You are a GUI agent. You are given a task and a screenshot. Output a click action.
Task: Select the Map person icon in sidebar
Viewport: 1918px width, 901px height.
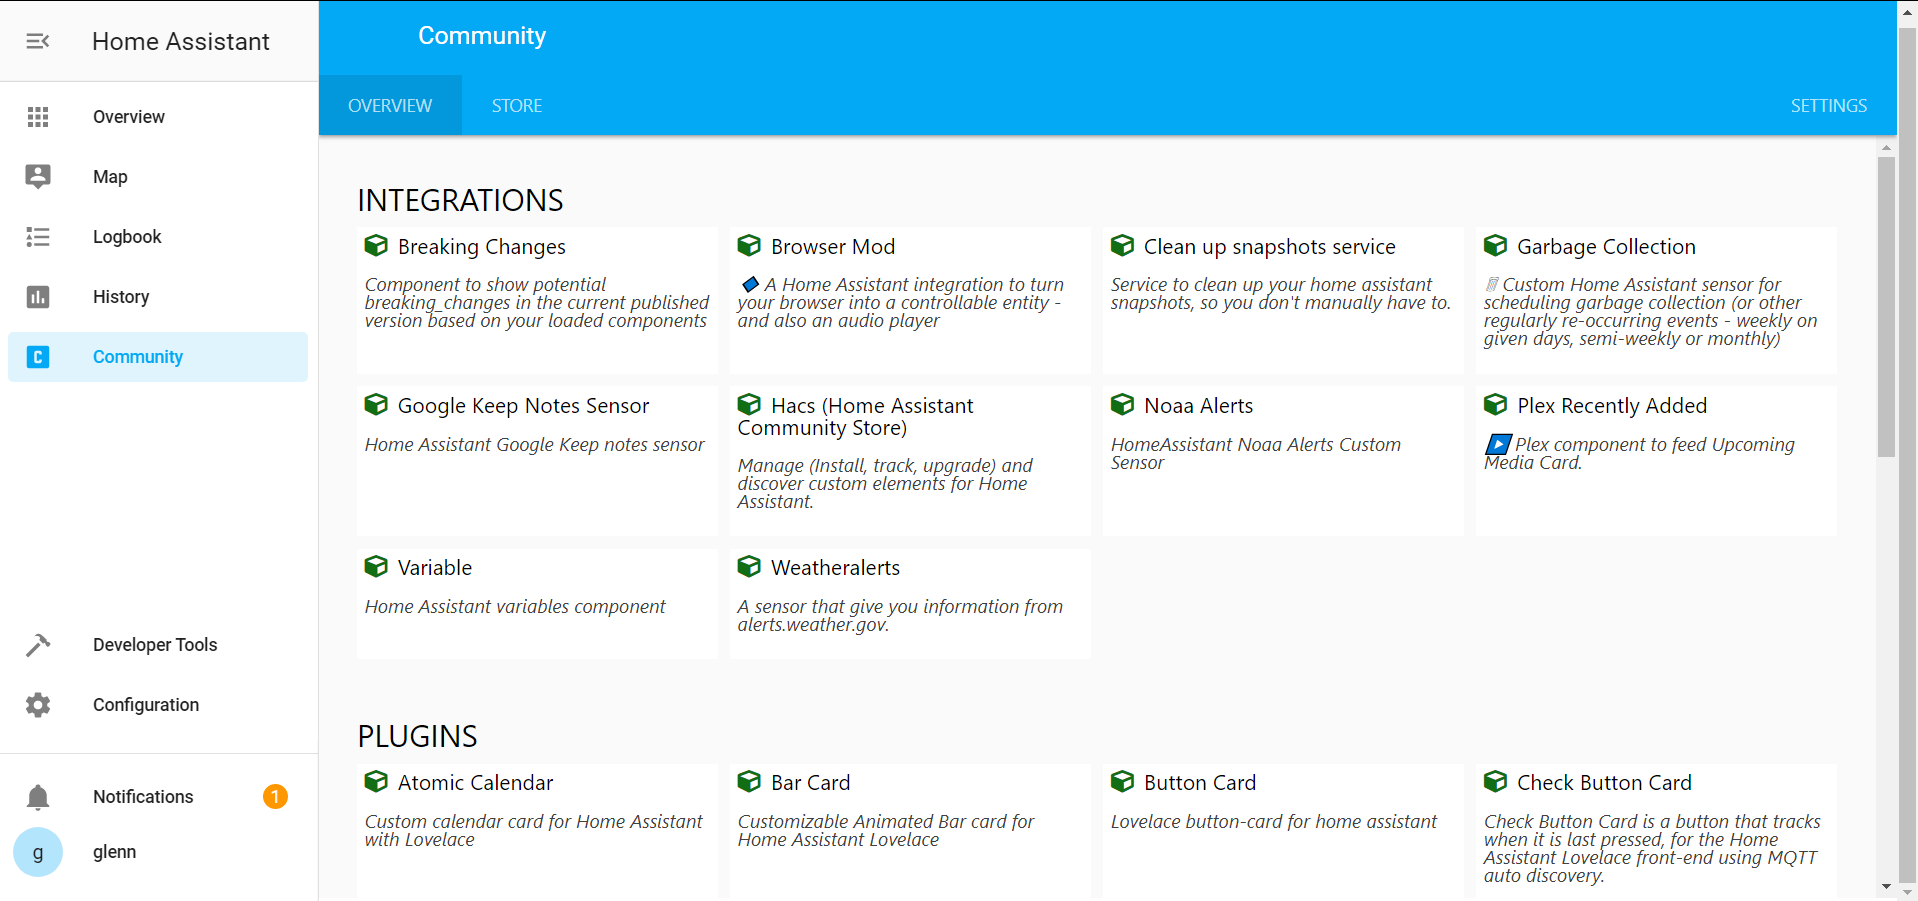(38, 176)
